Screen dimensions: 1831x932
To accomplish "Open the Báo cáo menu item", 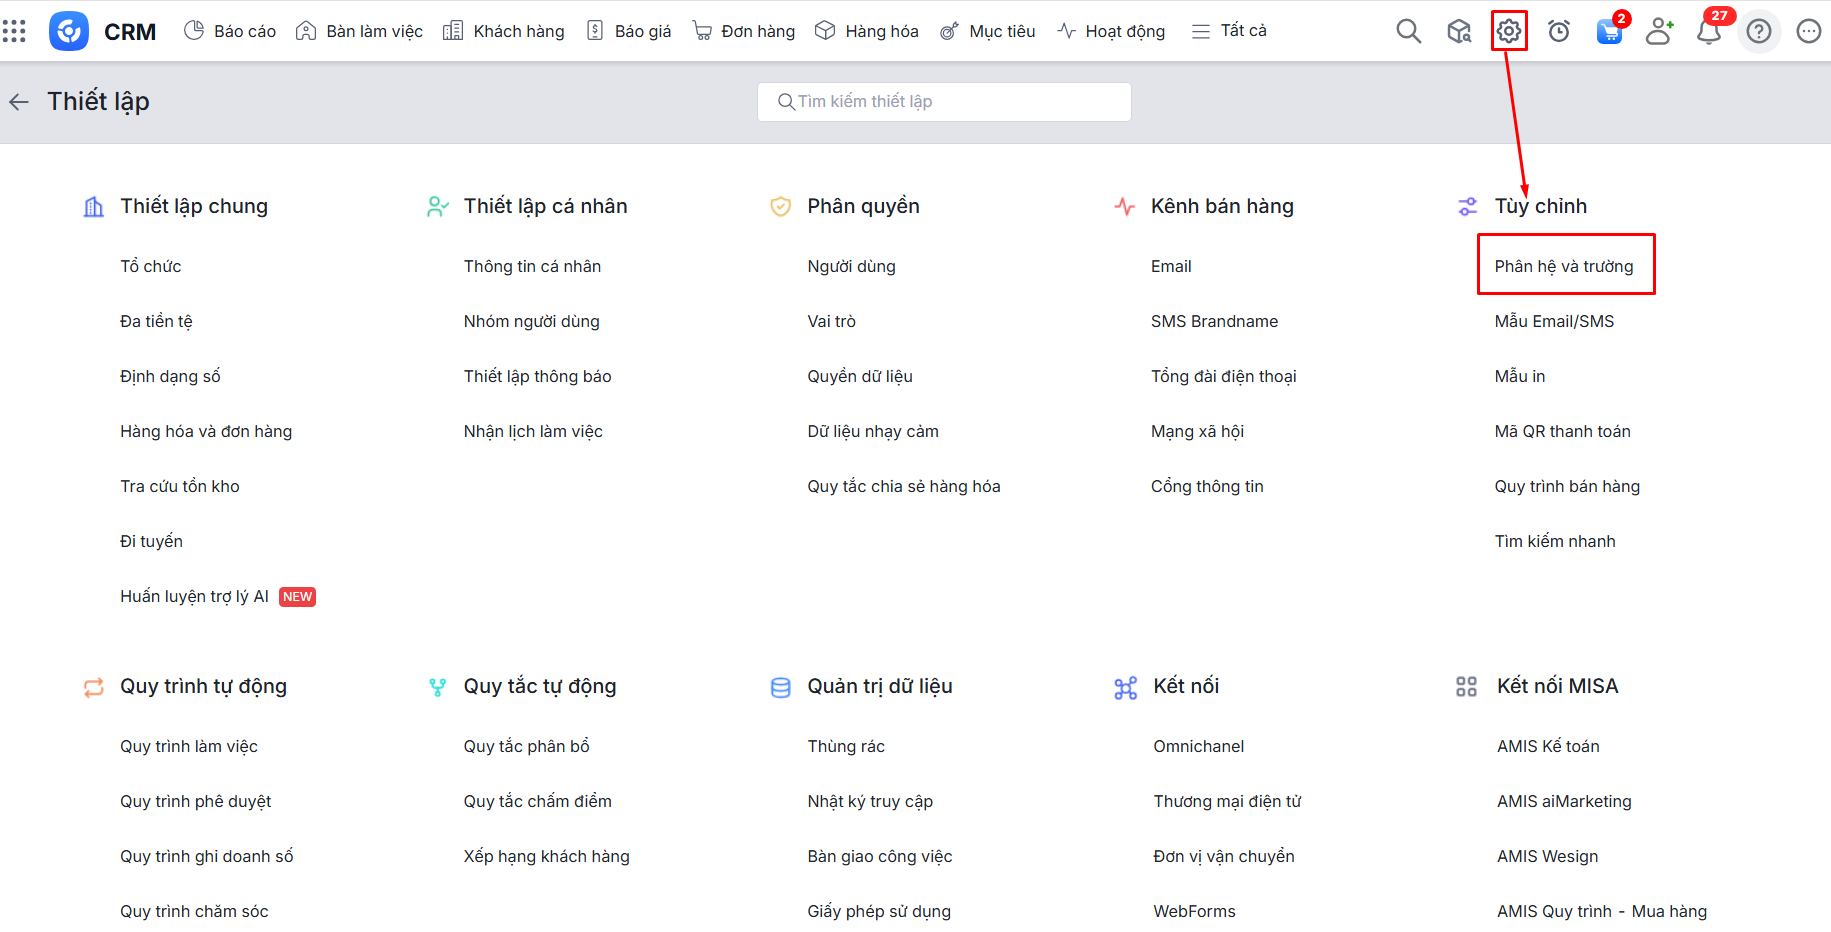I will pyautogui.click(x=230, y=31).
